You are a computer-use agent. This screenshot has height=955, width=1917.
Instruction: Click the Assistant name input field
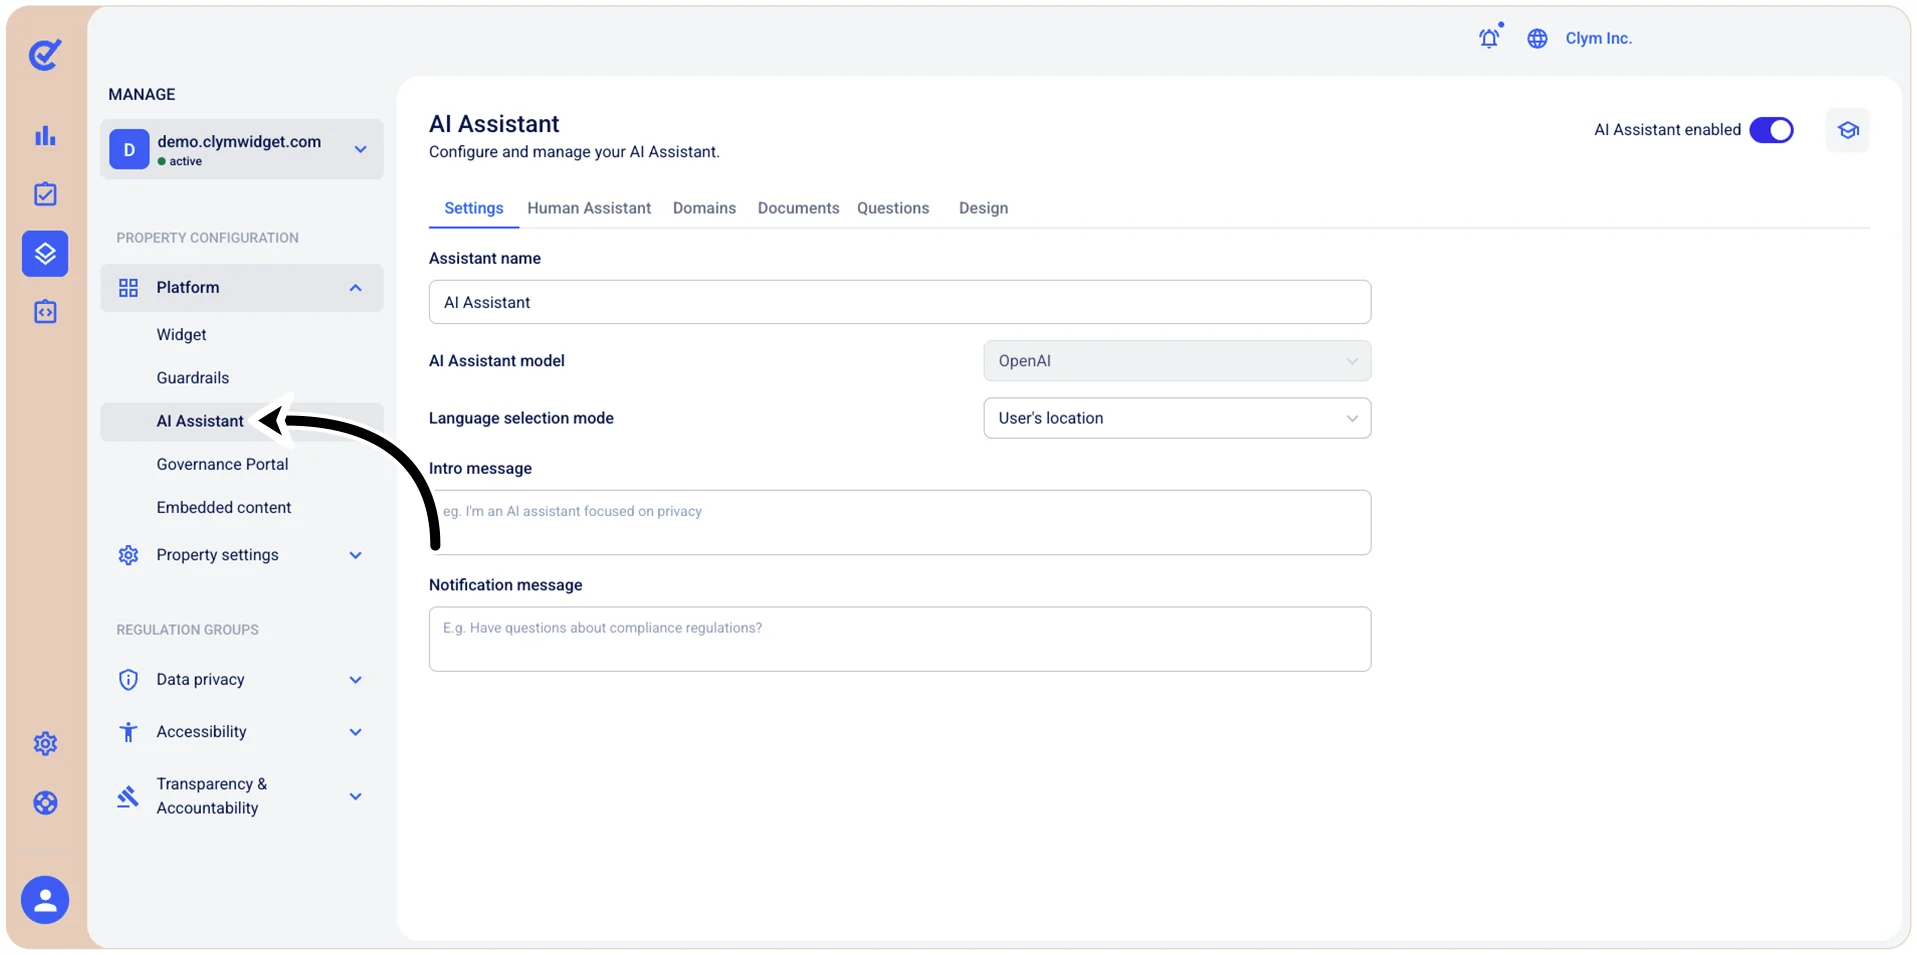click(900, 302)
